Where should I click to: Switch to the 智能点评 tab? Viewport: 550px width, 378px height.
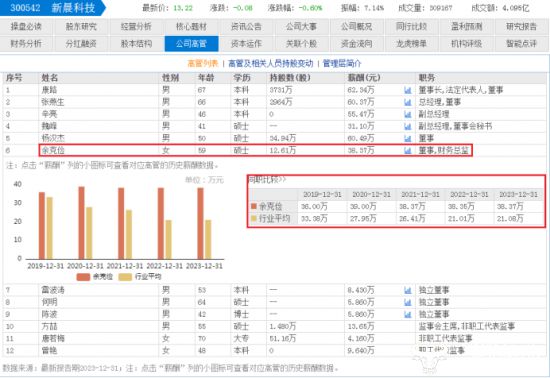(x=522, y=43)
